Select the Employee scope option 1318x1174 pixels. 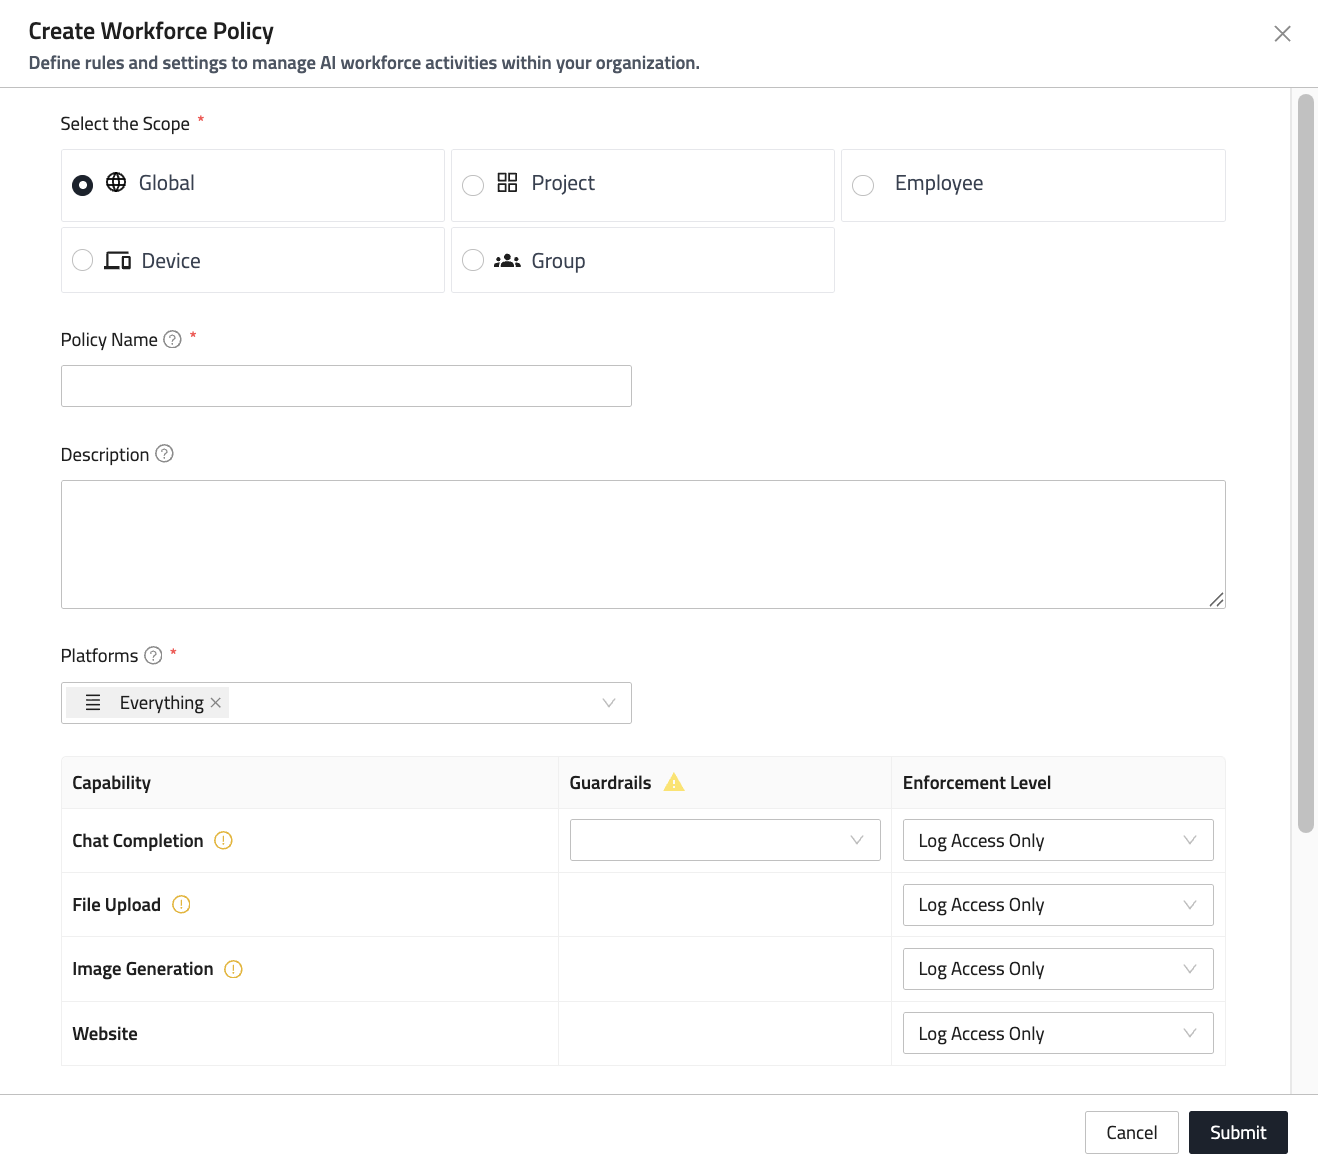(864, 185)
